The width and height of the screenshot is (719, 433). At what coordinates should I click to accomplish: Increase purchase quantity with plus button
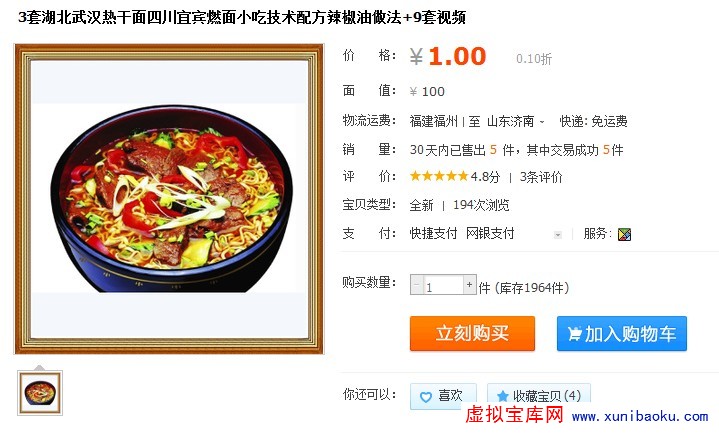pos(470,284)
